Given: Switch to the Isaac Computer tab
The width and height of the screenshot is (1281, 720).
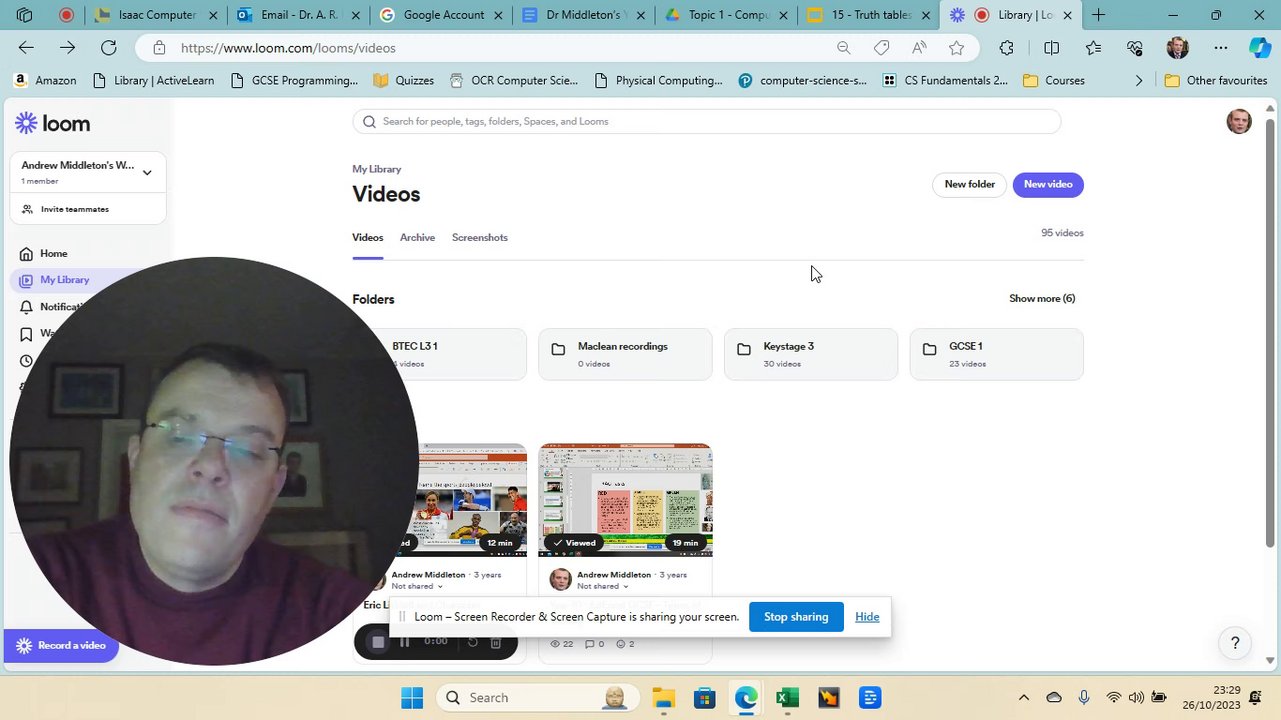Looking at the screenshot, I should coord(156,15).
